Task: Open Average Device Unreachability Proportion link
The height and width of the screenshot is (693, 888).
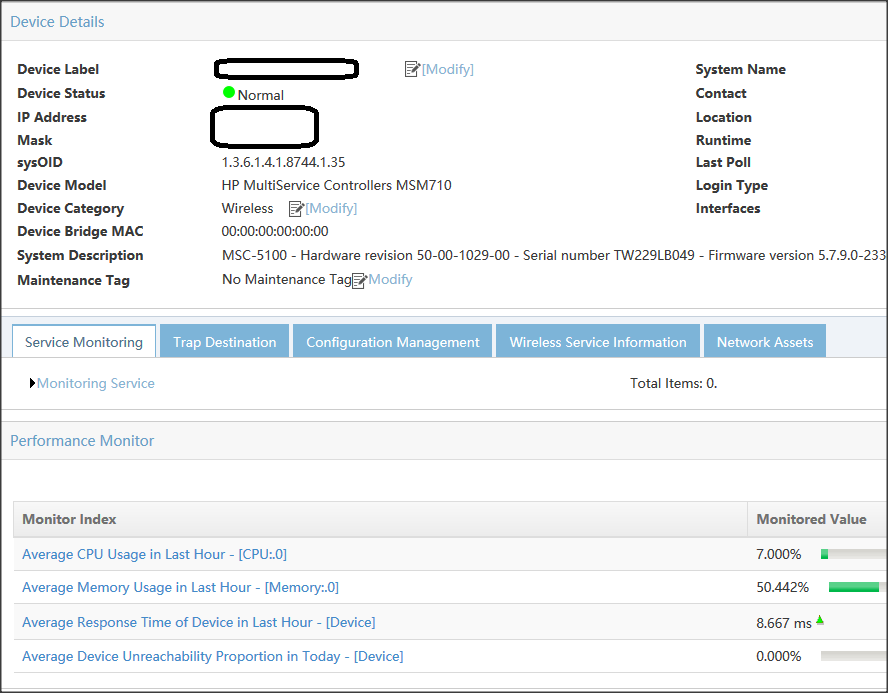Action: (213, 656)
